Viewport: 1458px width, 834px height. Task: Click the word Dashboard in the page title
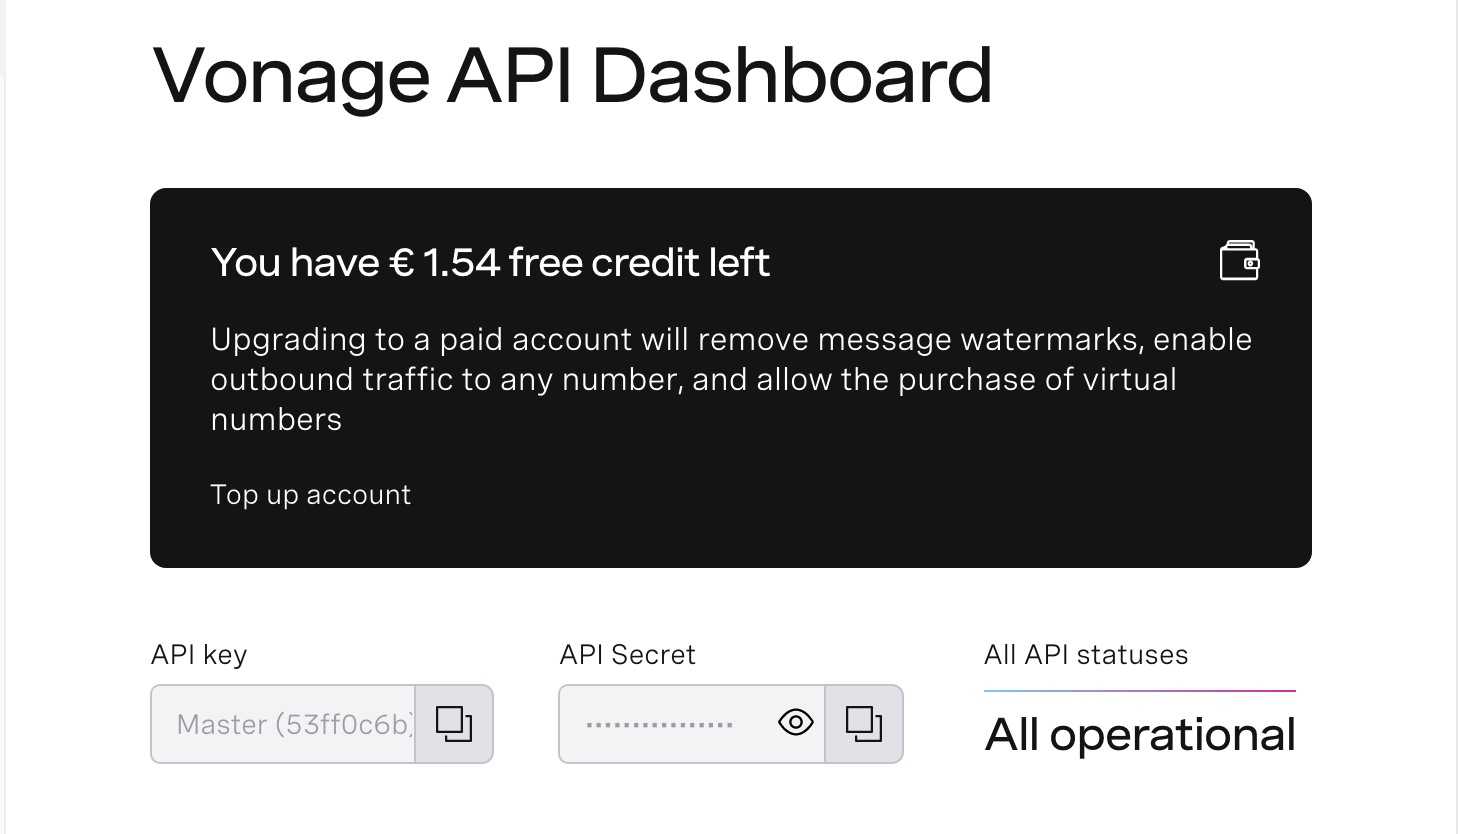(791, 76)
